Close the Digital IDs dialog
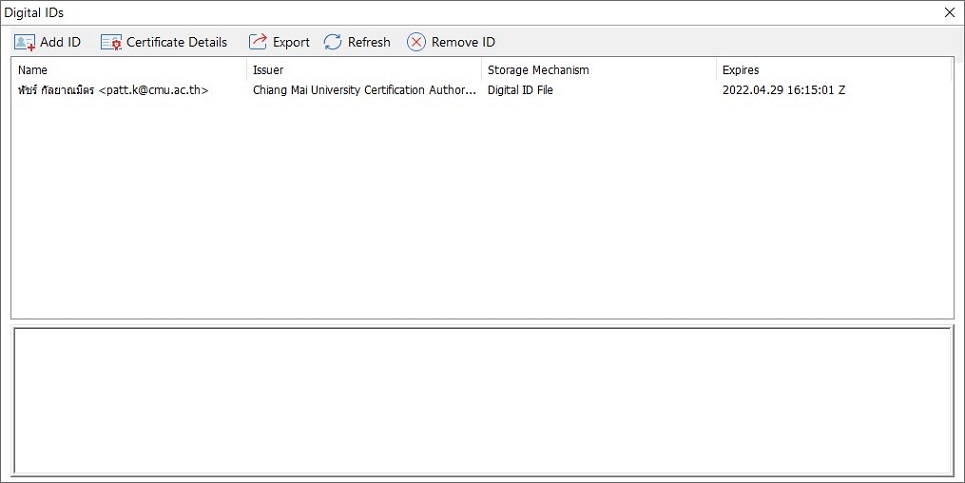Viewport: 965px width, 483px height. [950, 12]
